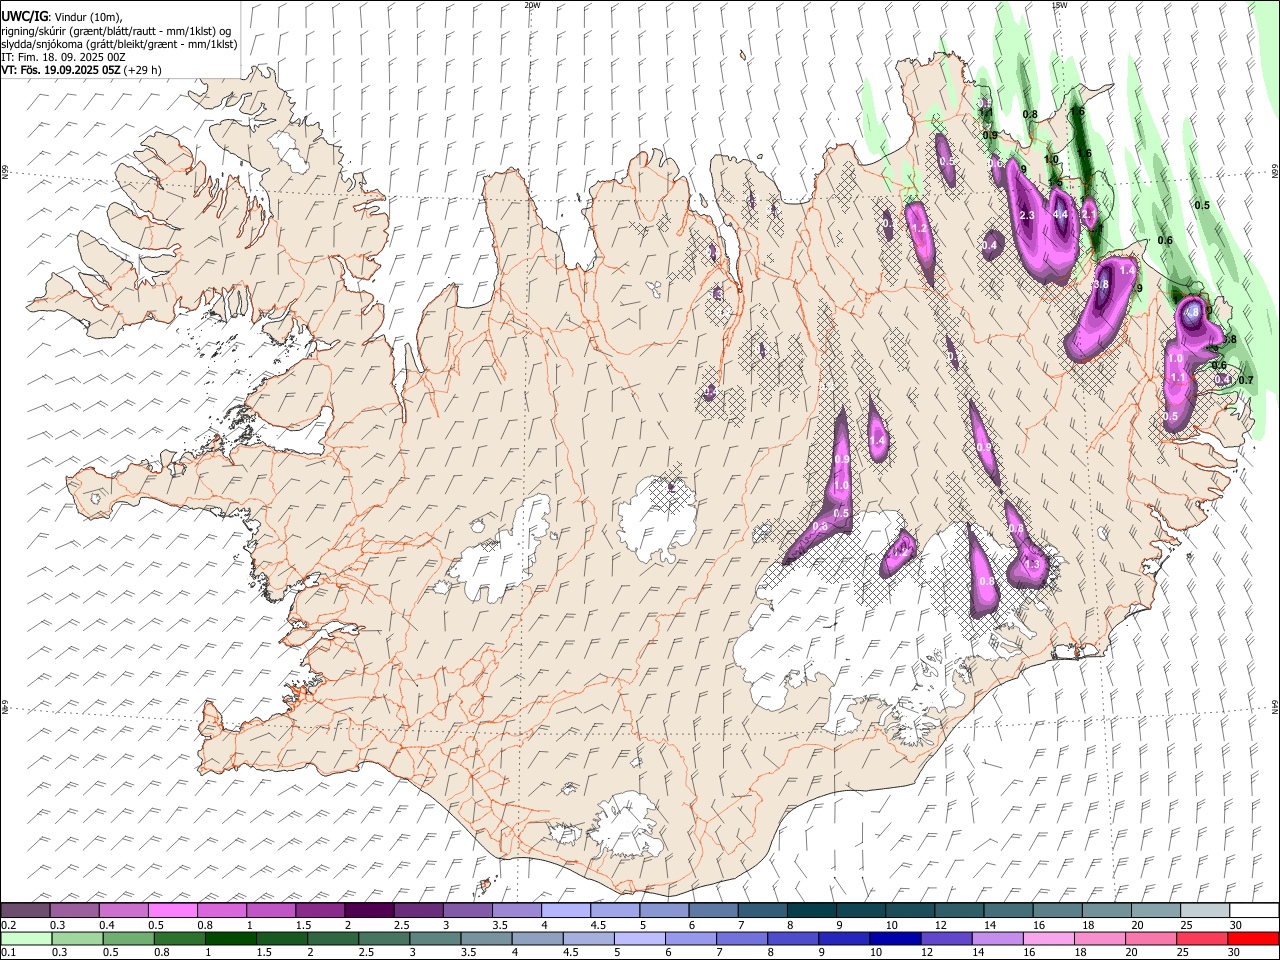
Task: Click the '20W' longitude label
Action: pos(532,5)
